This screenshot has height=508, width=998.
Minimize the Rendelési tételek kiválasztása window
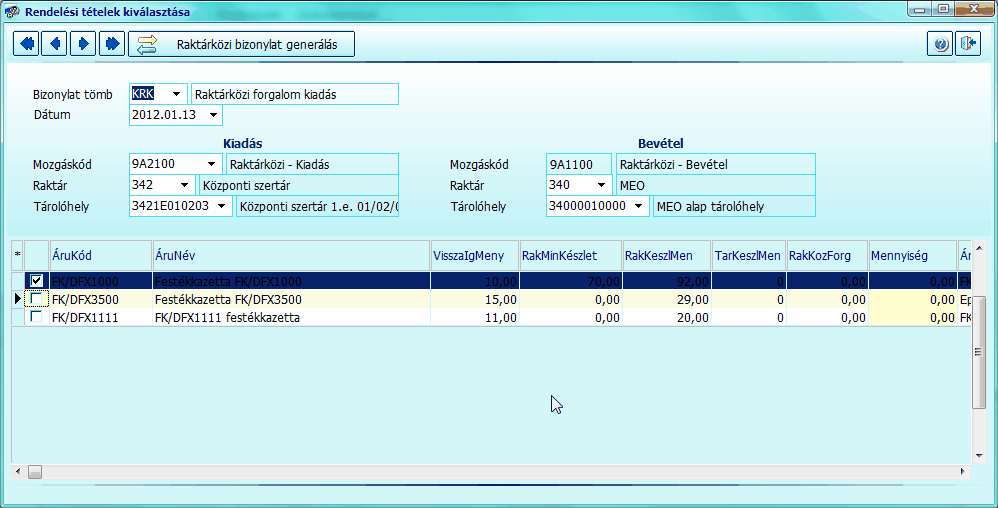pyautogui.click(x=921, y=9)
